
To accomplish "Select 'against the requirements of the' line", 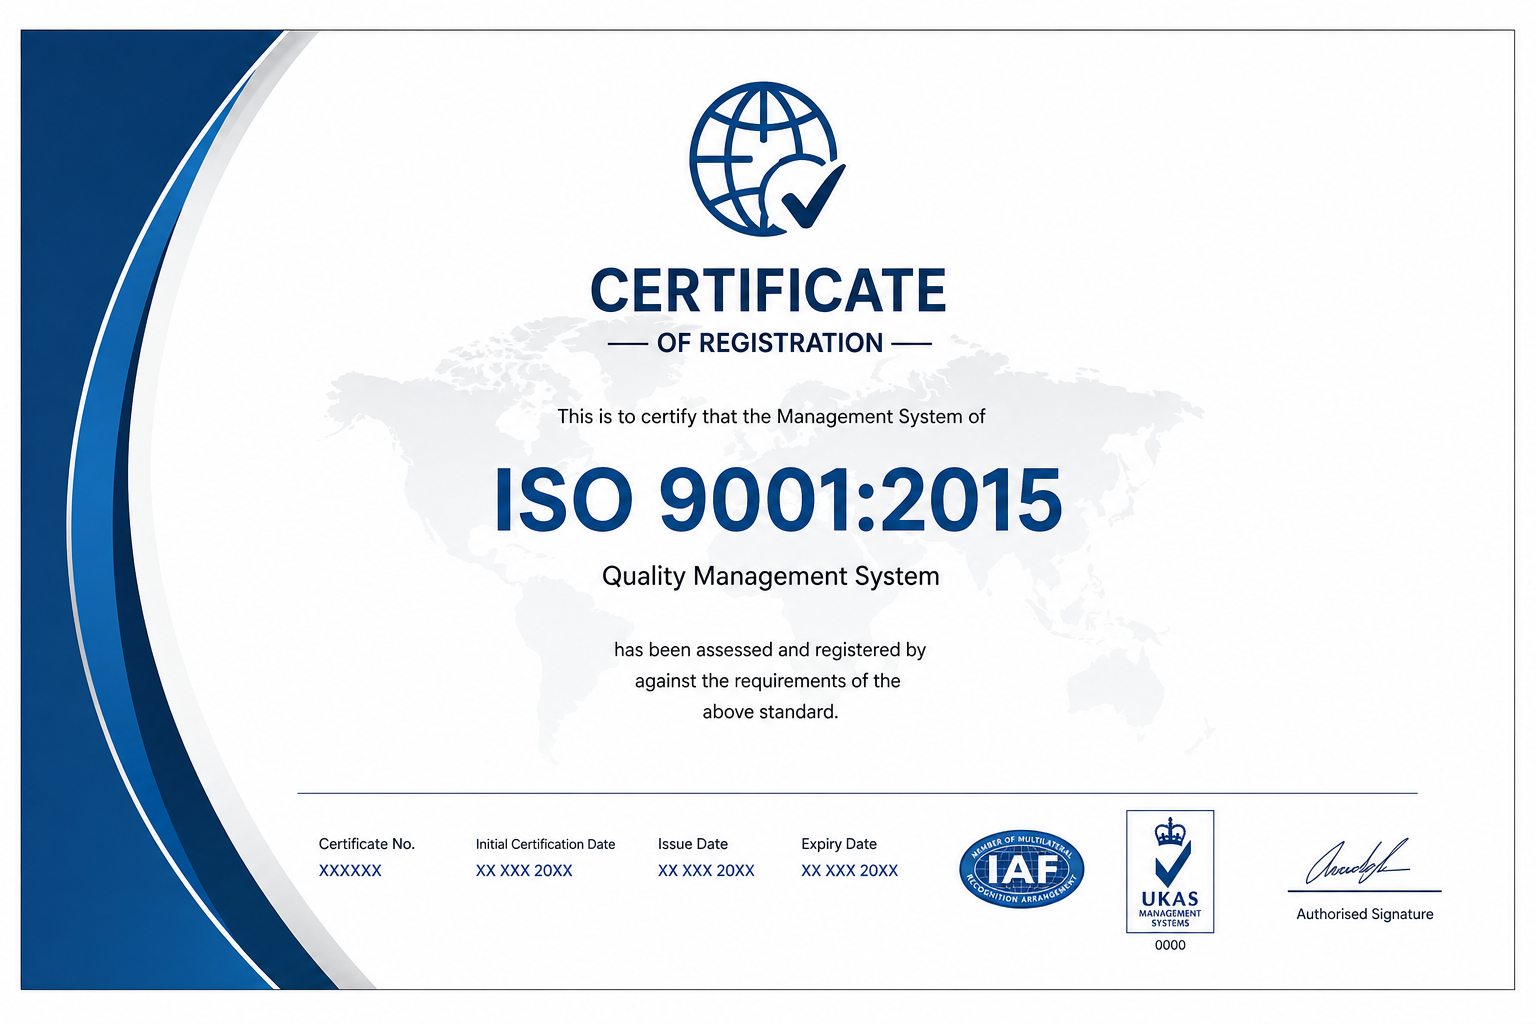I will 768,681.
